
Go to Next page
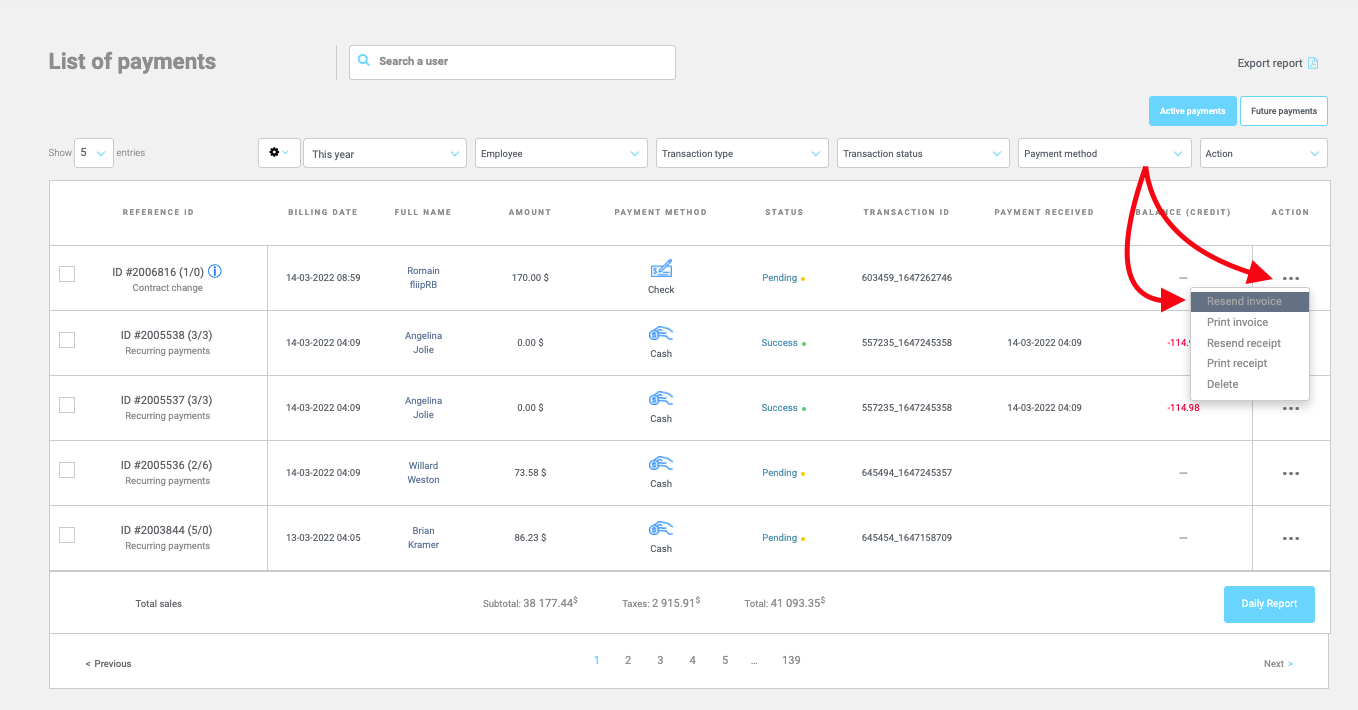click(1278, 663)
